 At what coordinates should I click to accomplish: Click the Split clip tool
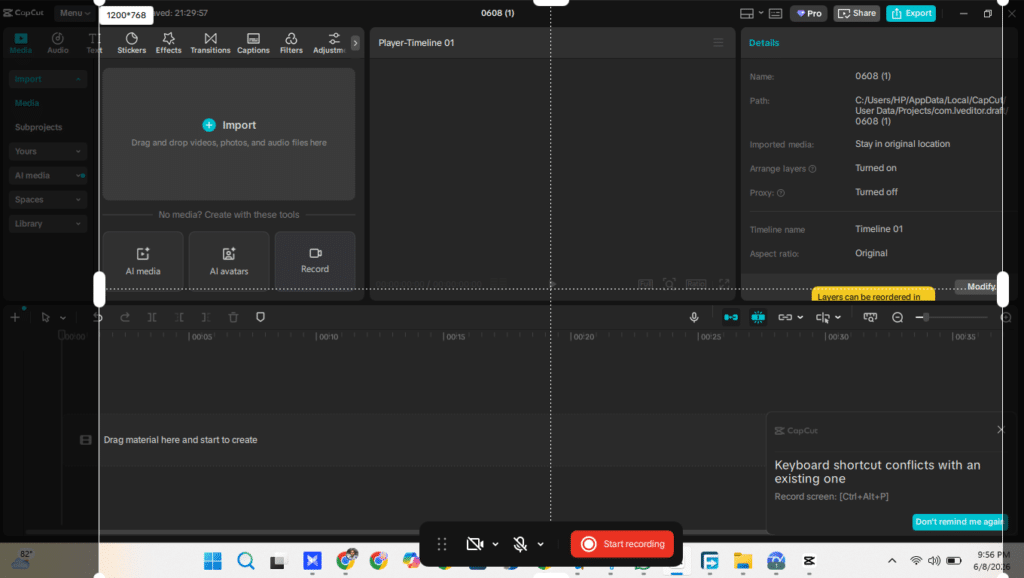[x=152, y=317]
